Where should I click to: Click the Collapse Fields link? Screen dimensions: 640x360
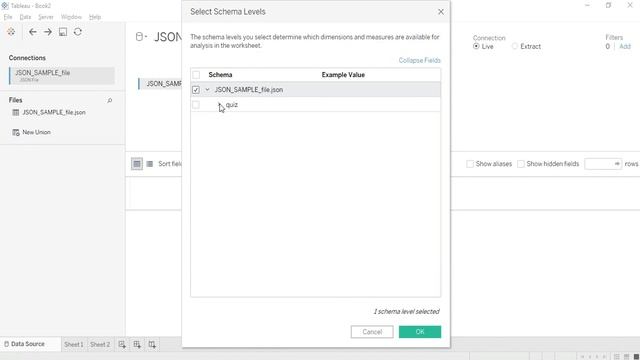[x=420, y=60]
